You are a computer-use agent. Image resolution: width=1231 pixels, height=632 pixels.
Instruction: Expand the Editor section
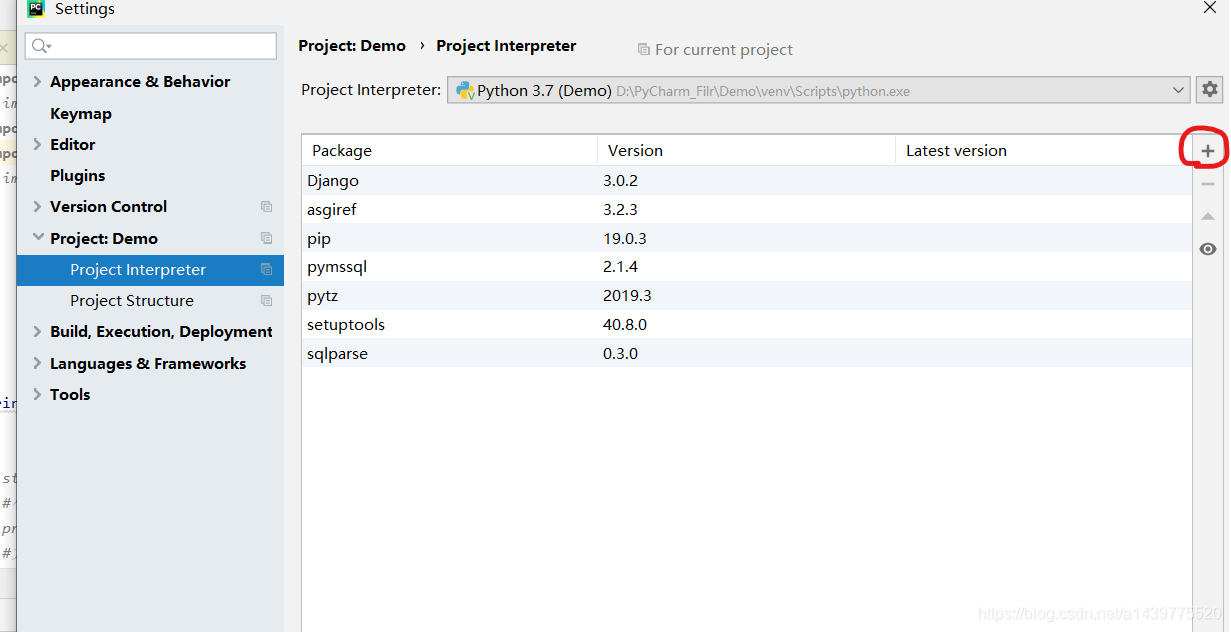(x=38, y=145)
